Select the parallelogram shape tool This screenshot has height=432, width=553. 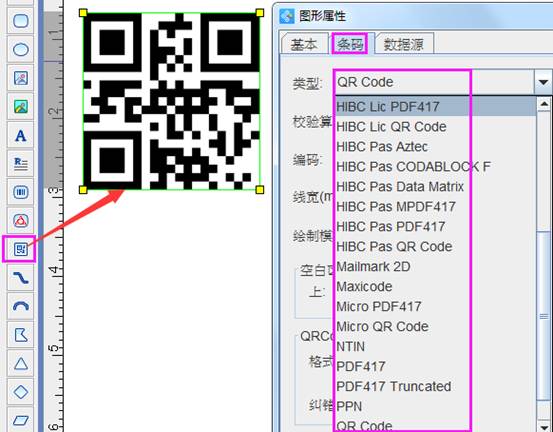pyautogui.click(x=21, y=420)
